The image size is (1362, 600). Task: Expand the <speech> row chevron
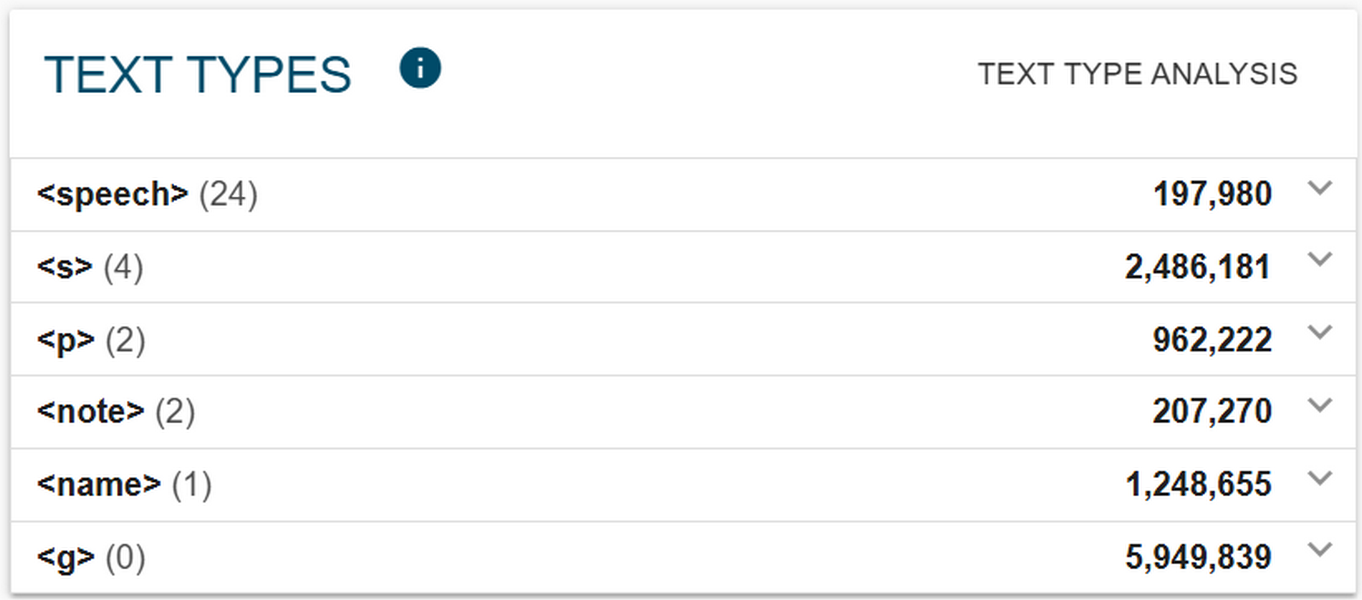click(x=1323, y=190)
